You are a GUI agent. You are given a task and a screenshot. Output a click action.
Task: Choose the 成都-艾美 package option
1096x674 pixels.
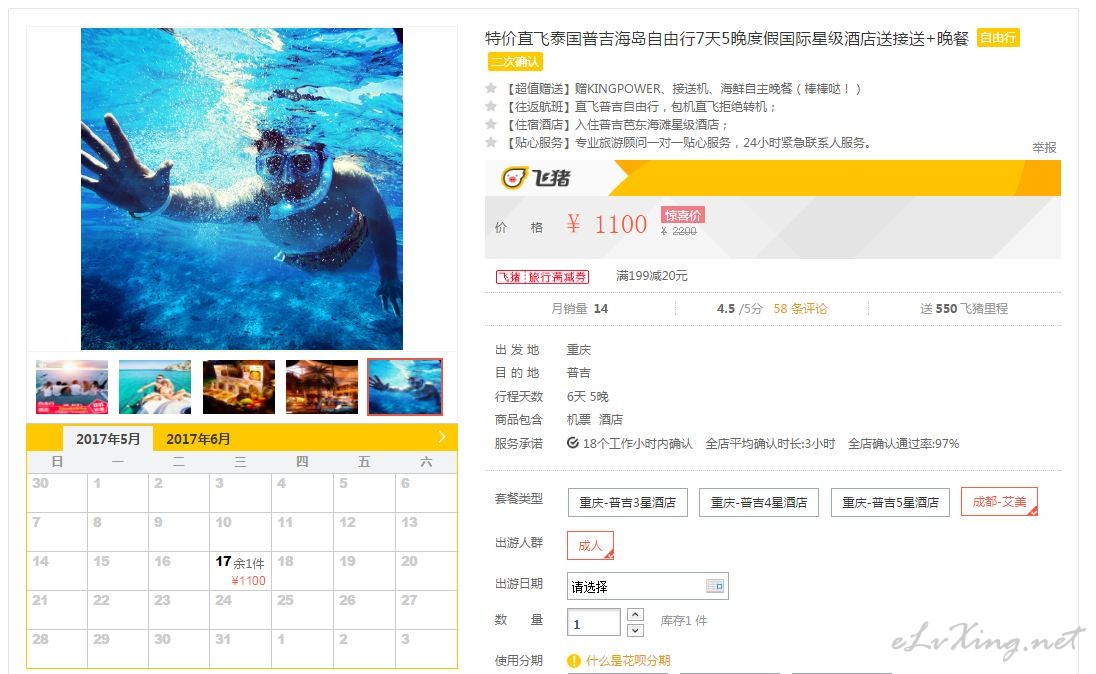coord(1000,501)
